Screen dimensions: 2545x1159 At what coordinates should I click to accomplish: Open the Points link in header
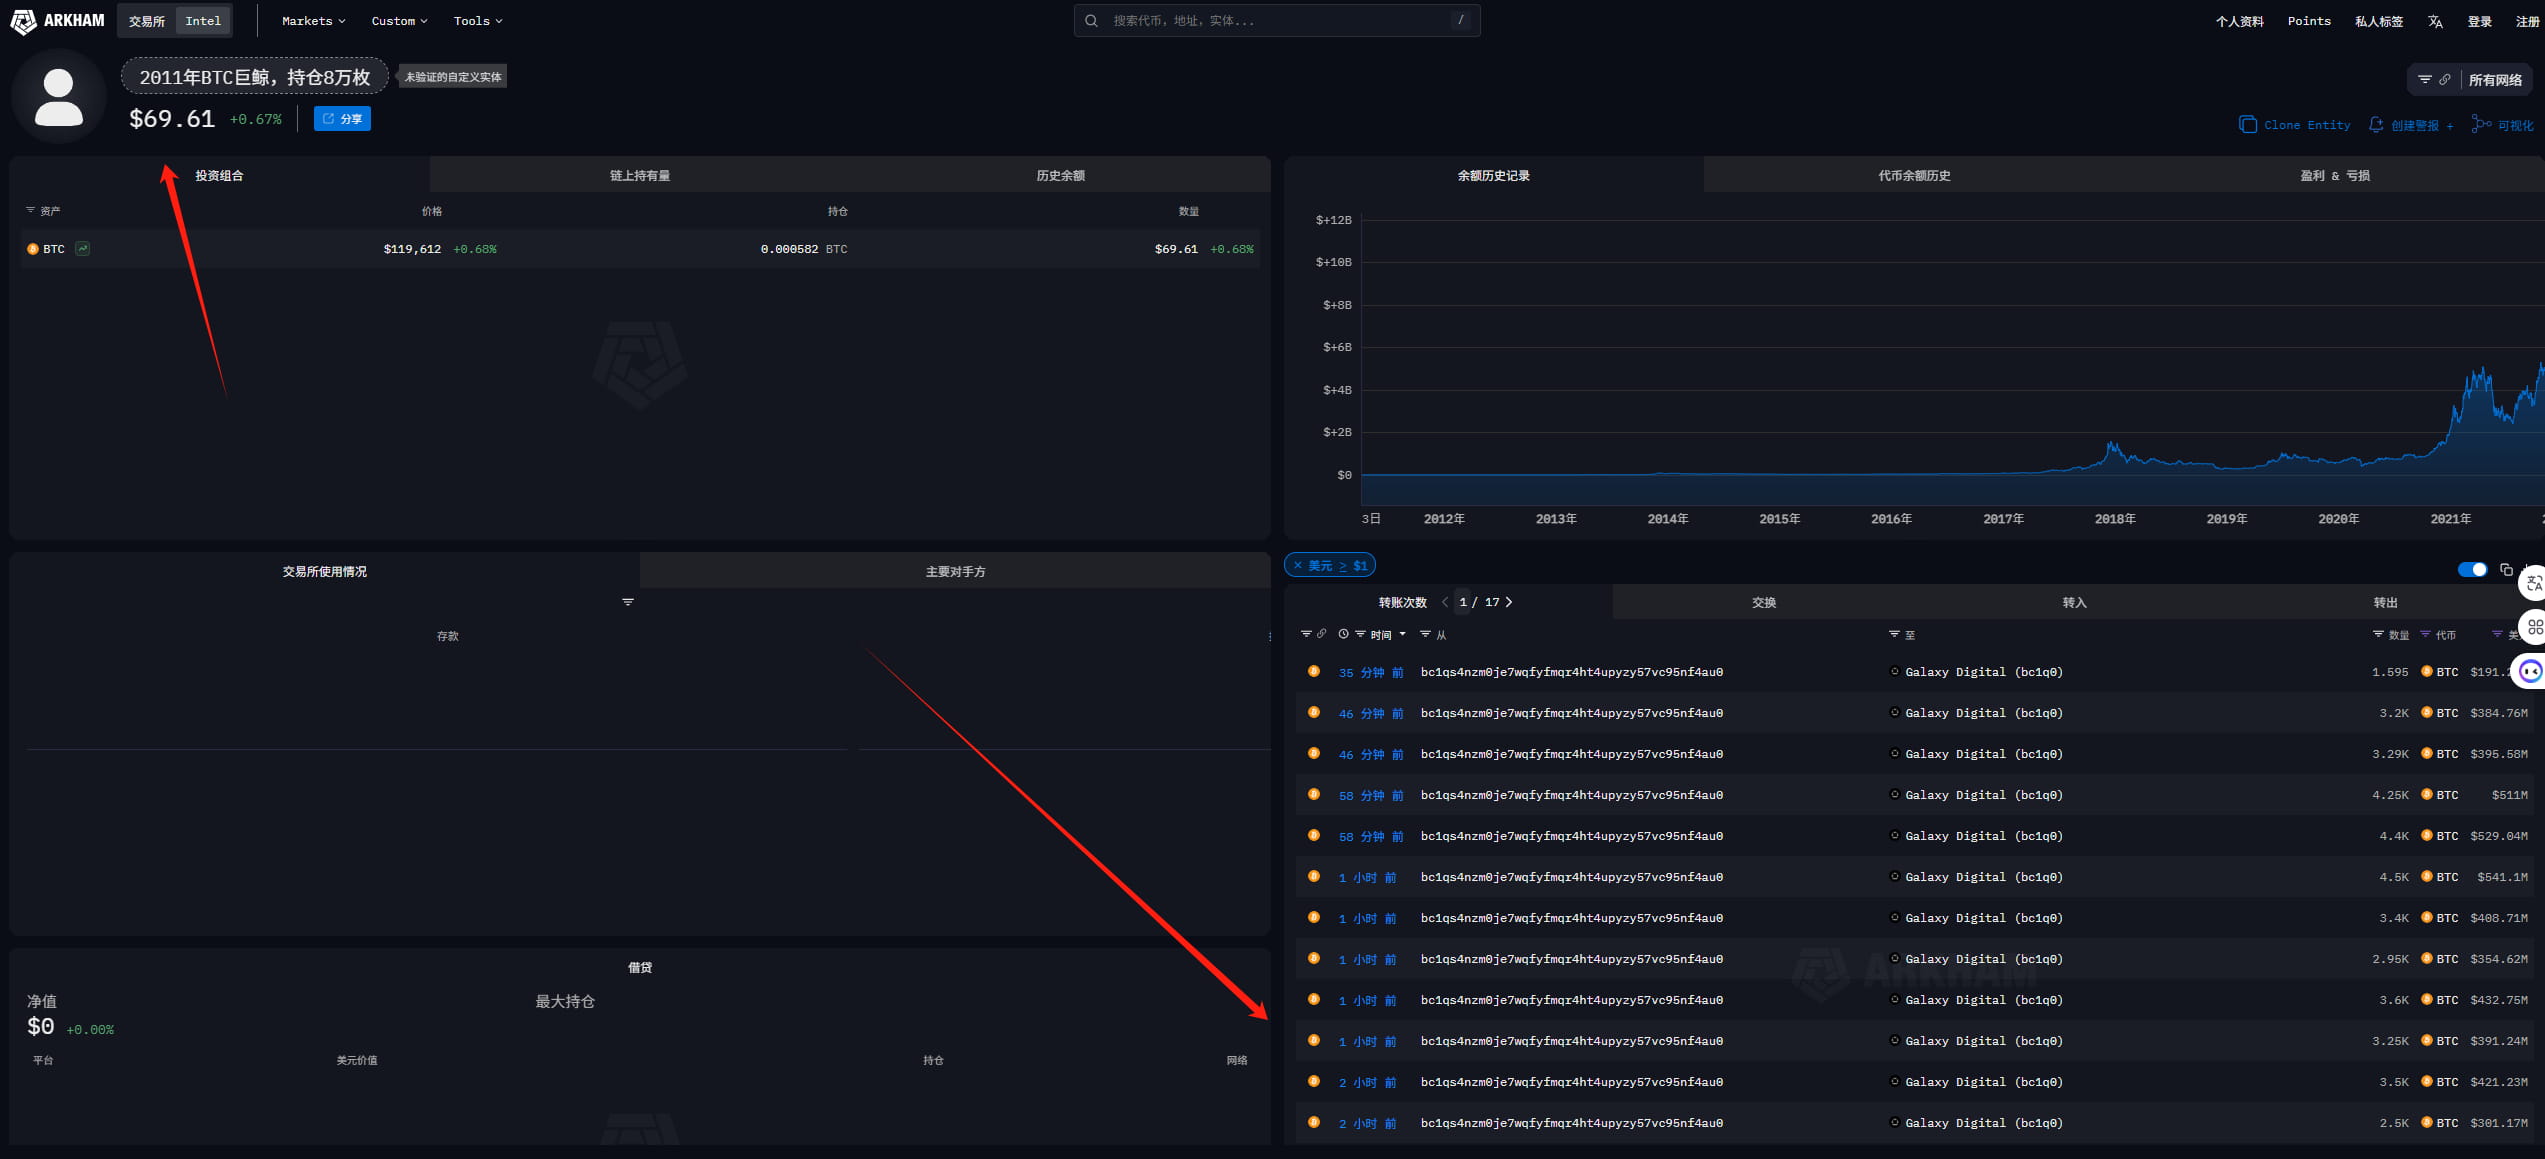click(x=2308, y=21)
